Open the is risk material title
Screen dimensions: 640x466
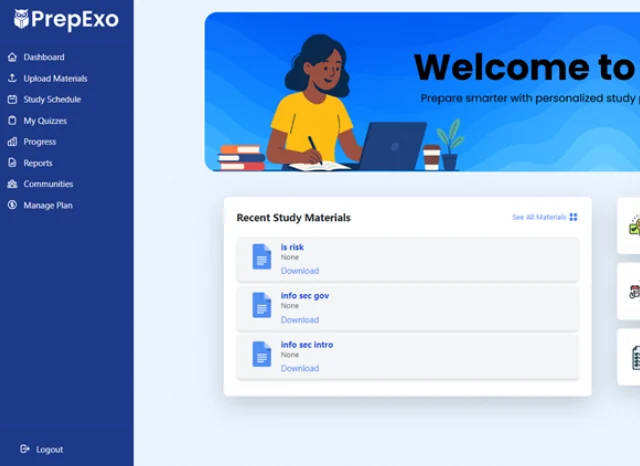tap(292, 247)
